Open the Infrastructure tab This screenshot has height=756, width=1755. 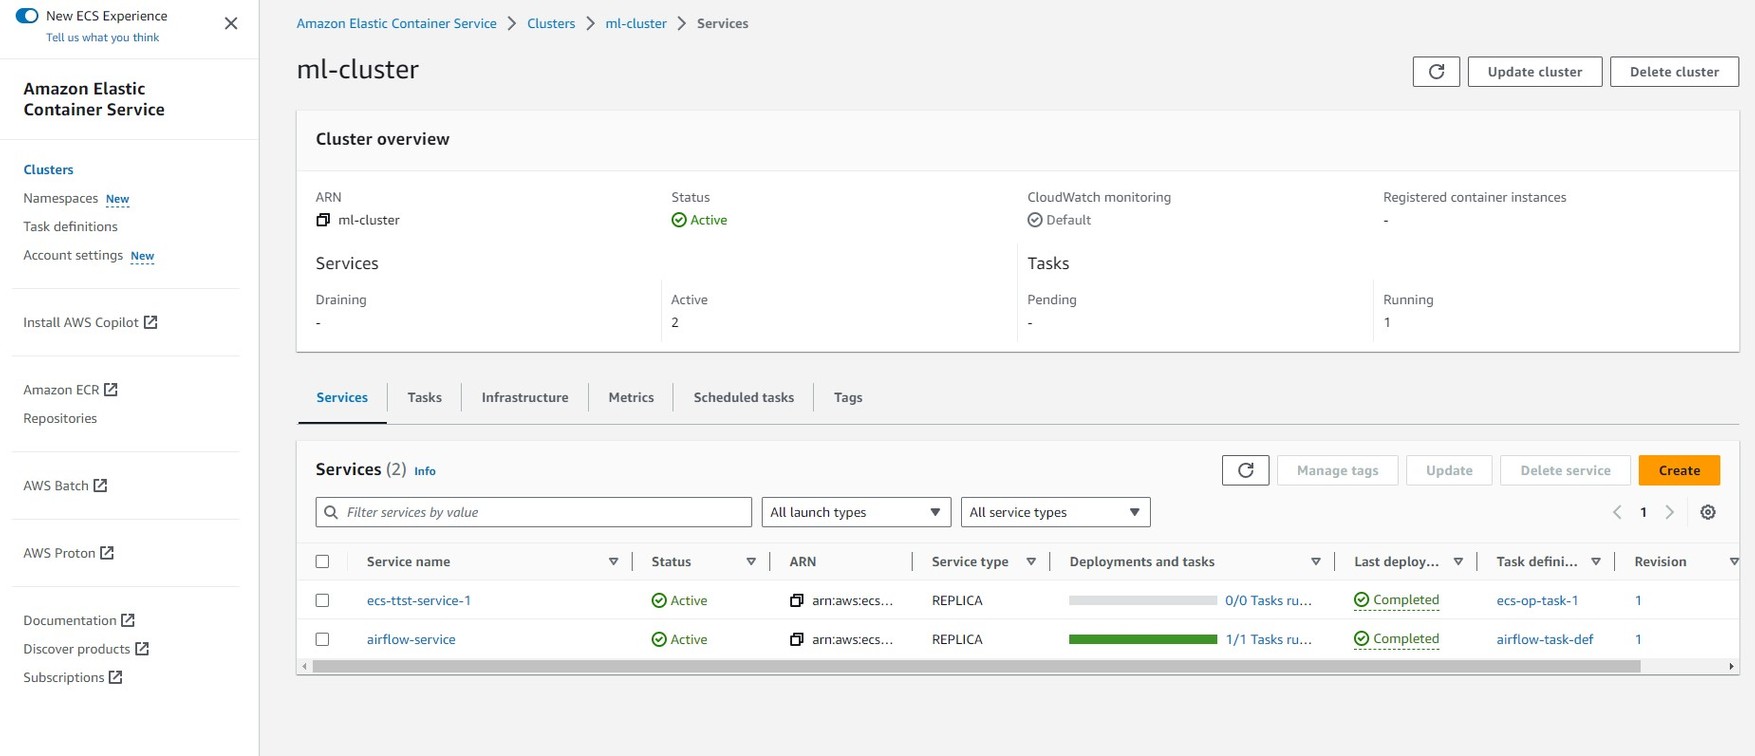coord(524,397)
